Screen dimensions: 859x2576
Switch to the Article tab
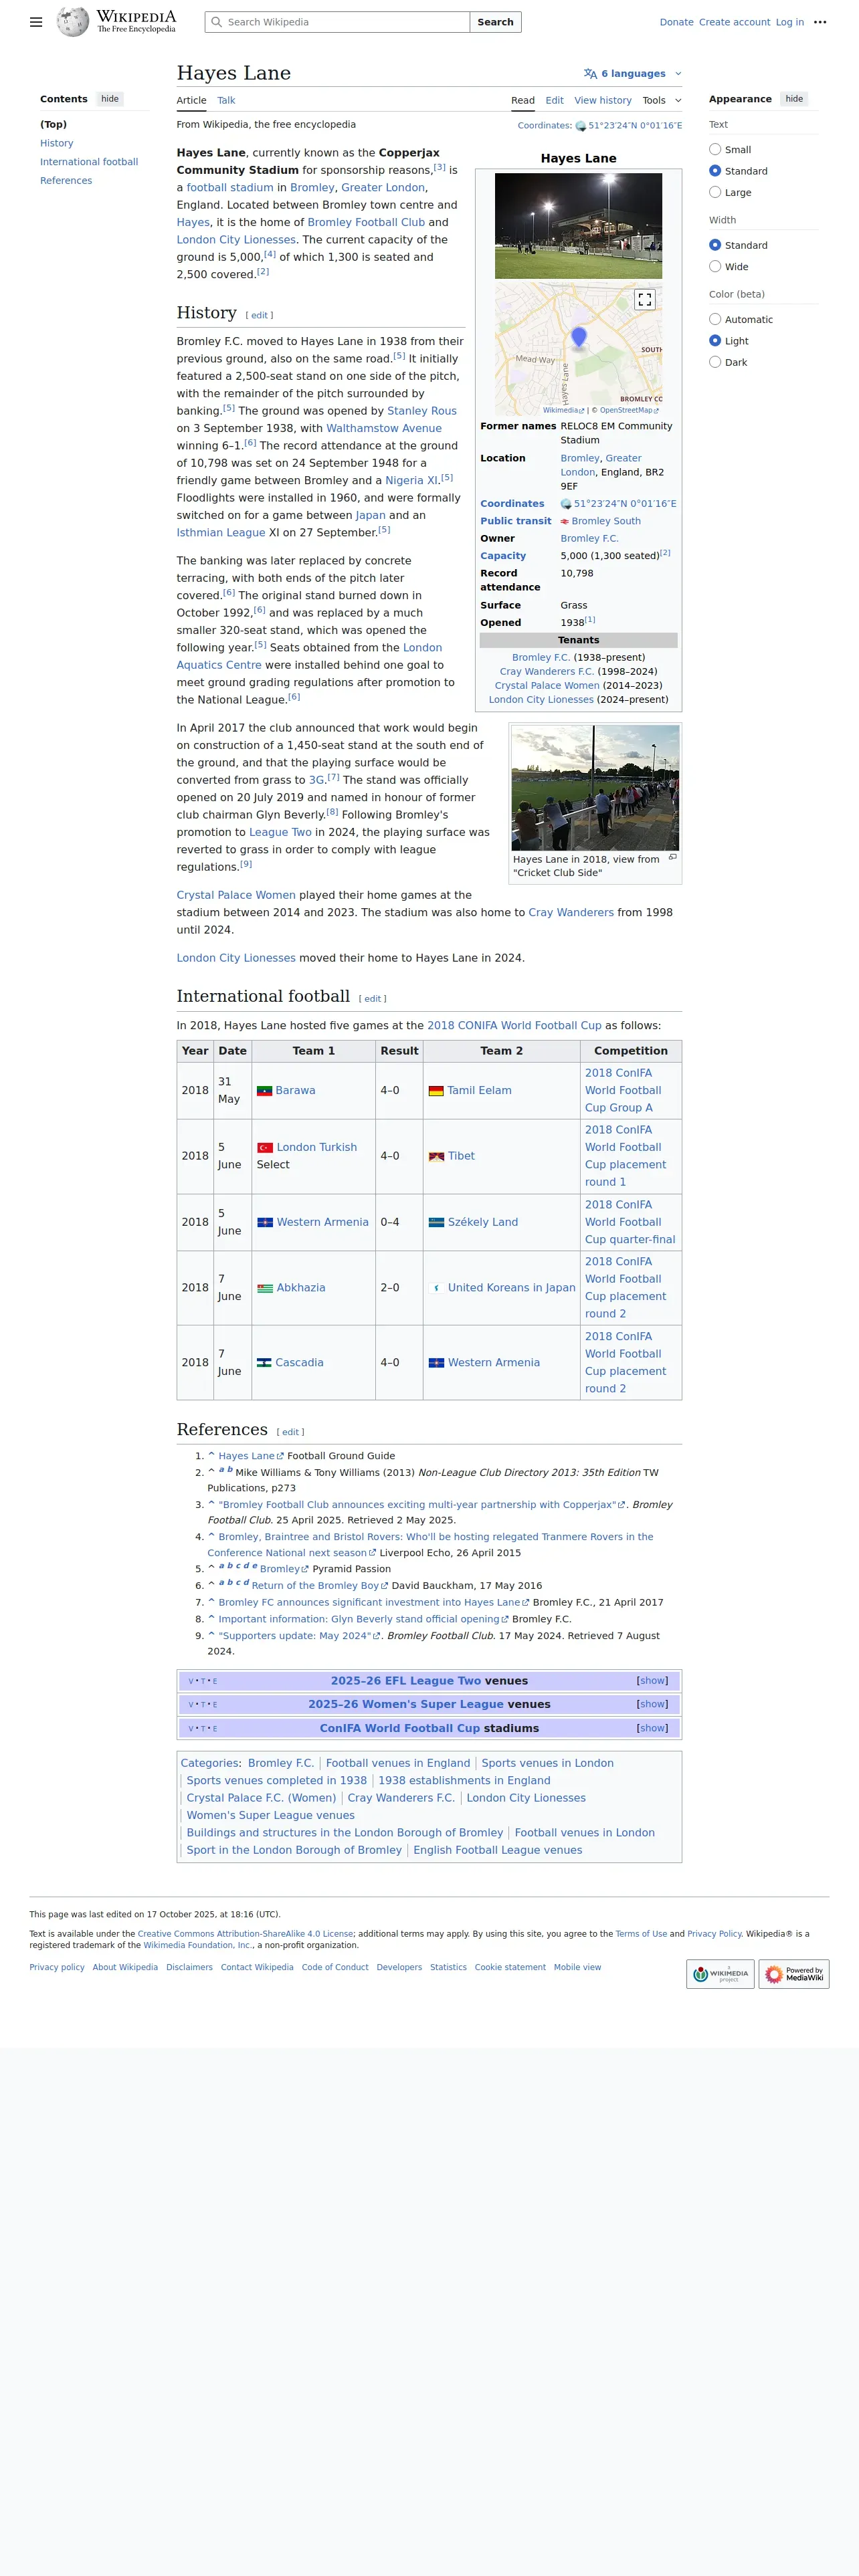[x=191, y=100]
